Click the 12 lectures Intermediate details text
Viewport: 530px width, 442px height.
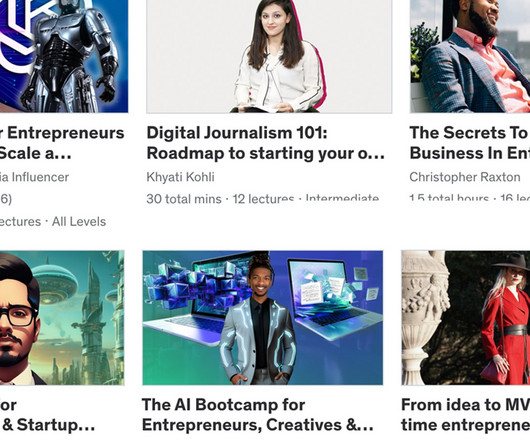point(306,198)
